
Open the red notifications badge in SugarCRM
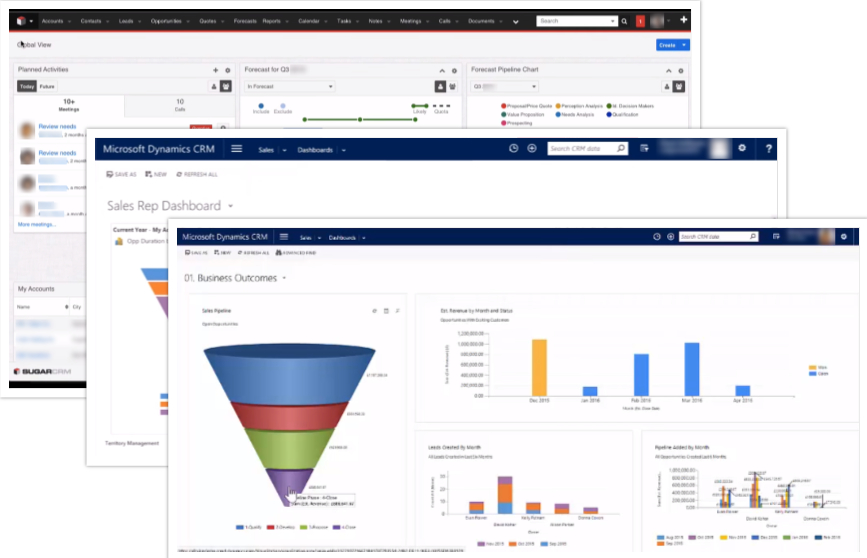click(640, 22)
